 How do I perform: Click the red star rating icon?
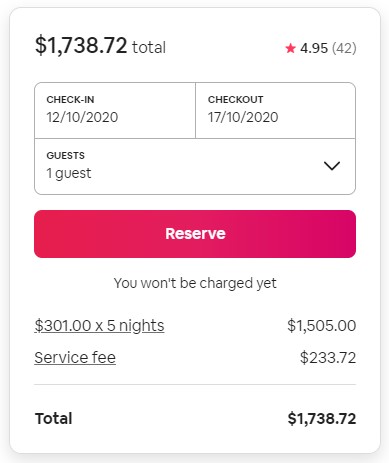(290, 48)
